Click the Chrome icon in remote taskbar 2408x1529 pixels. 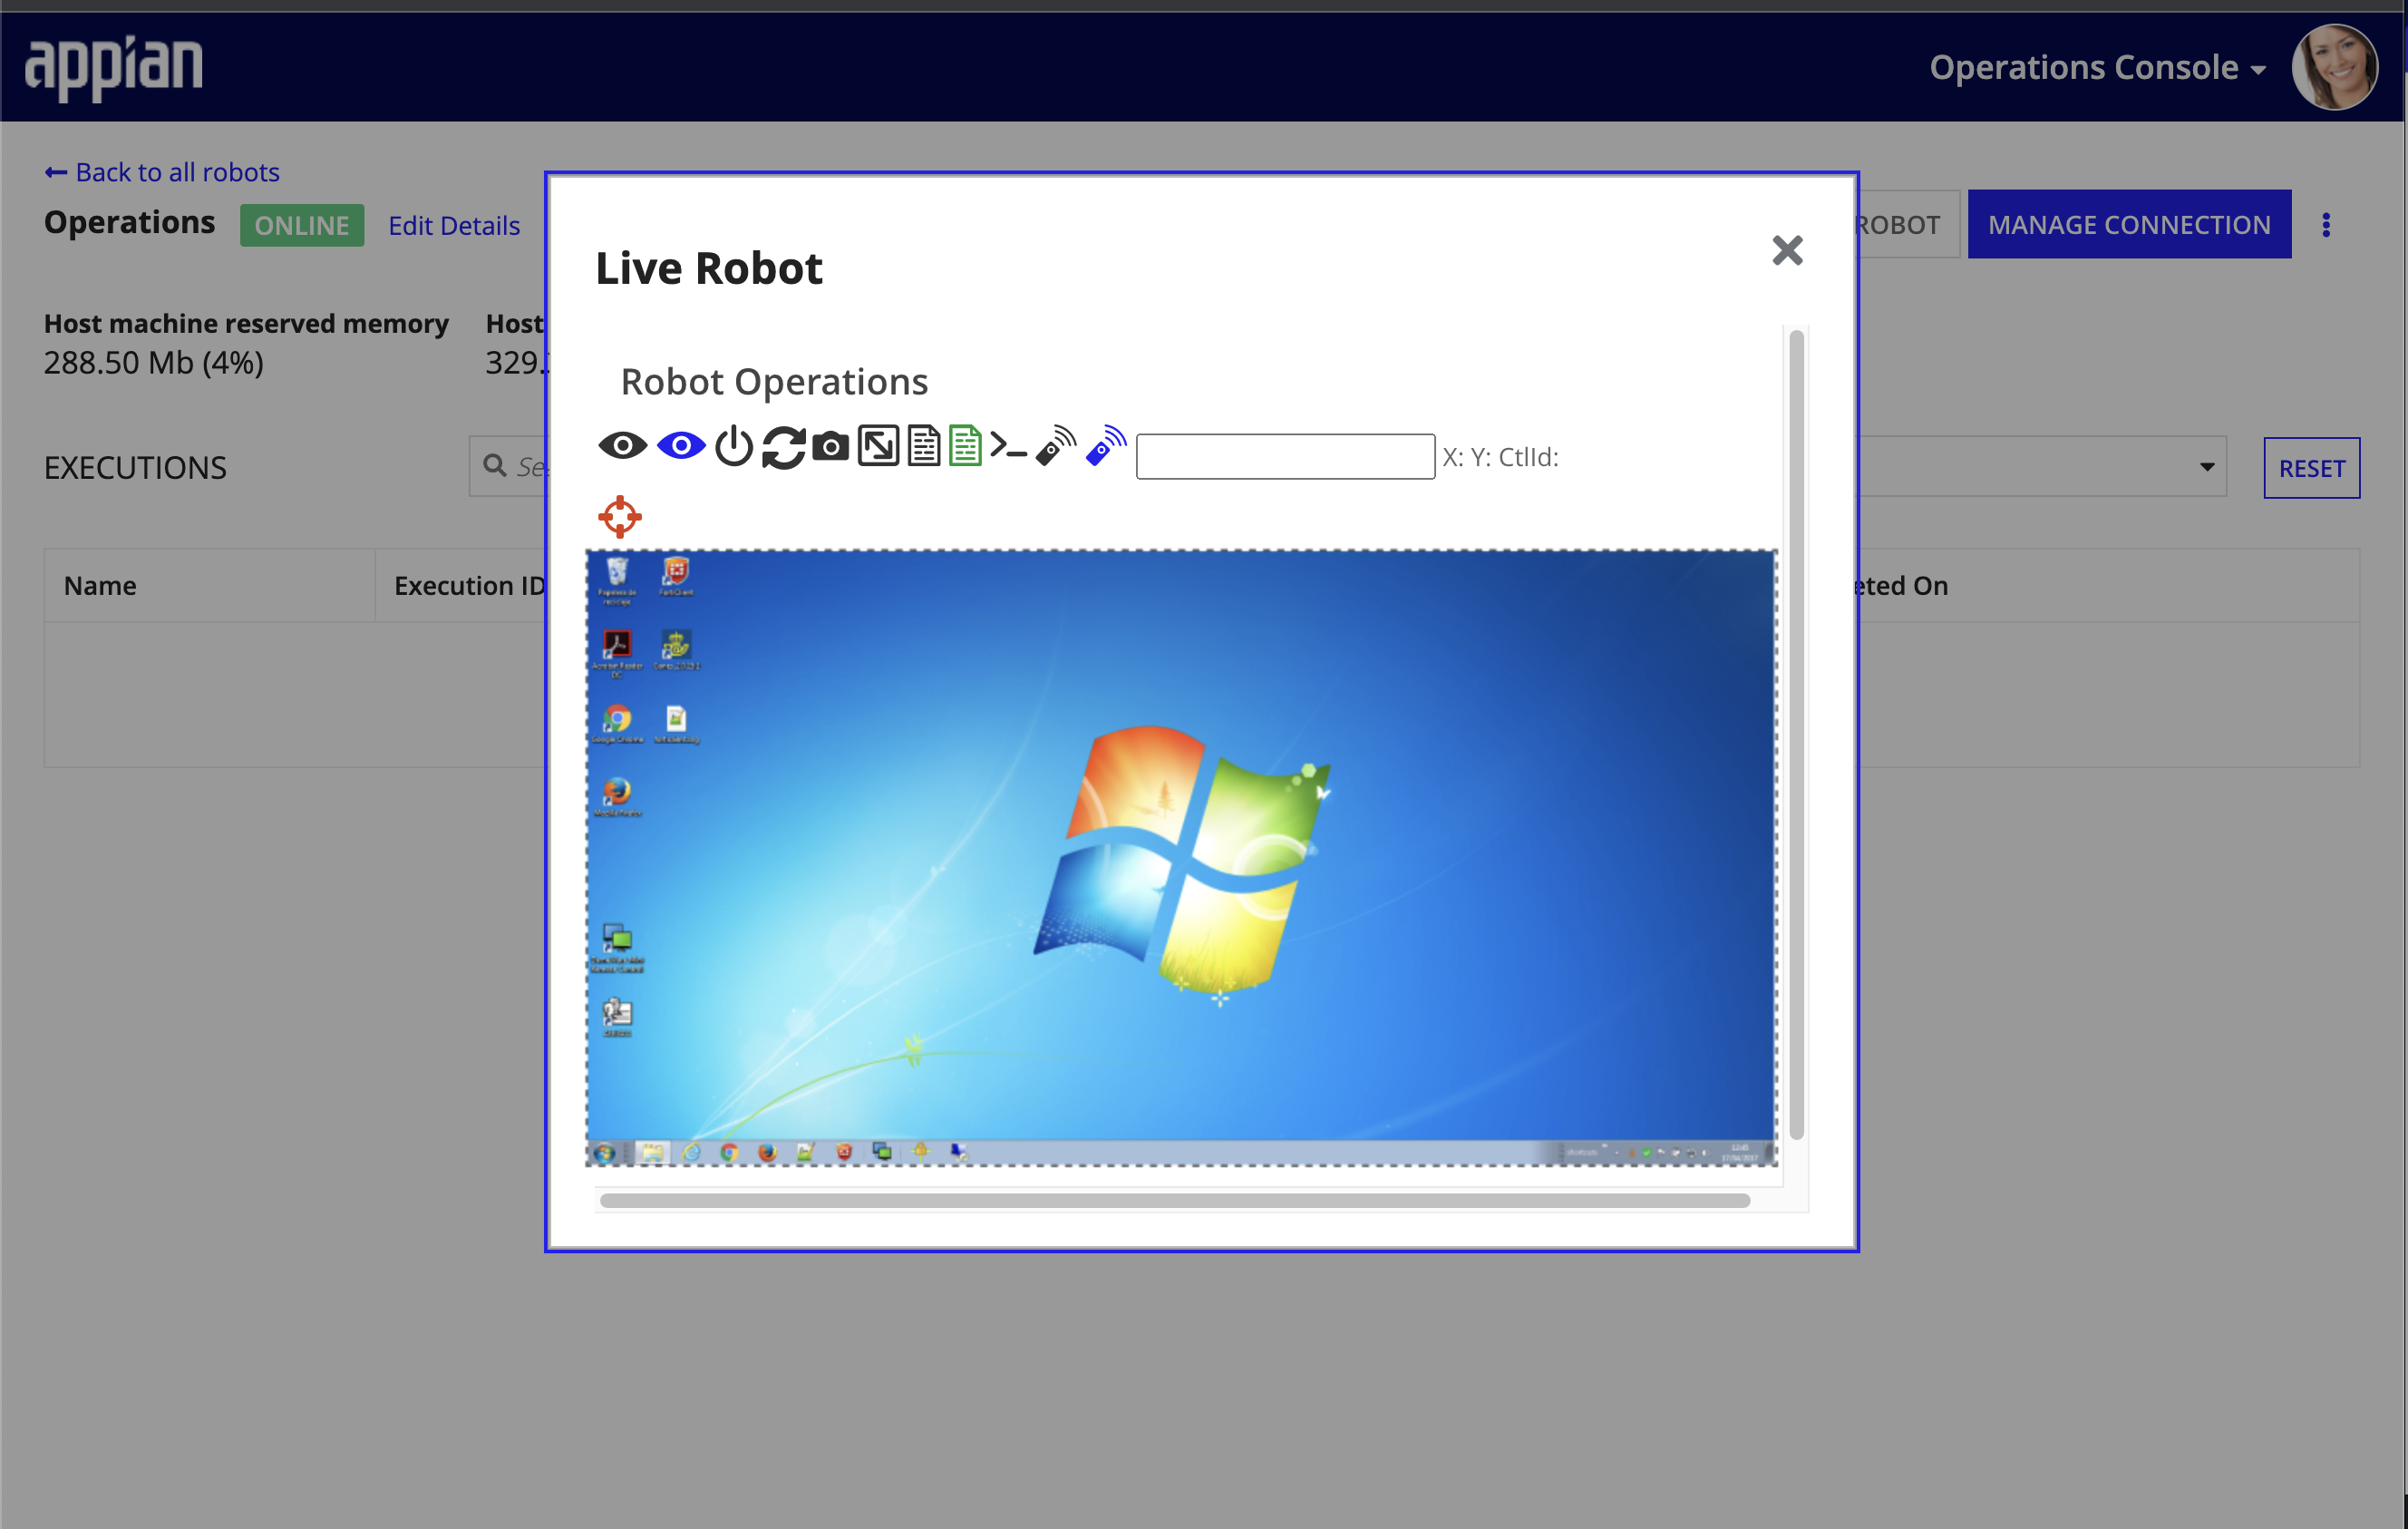[x=729, y=1153]
